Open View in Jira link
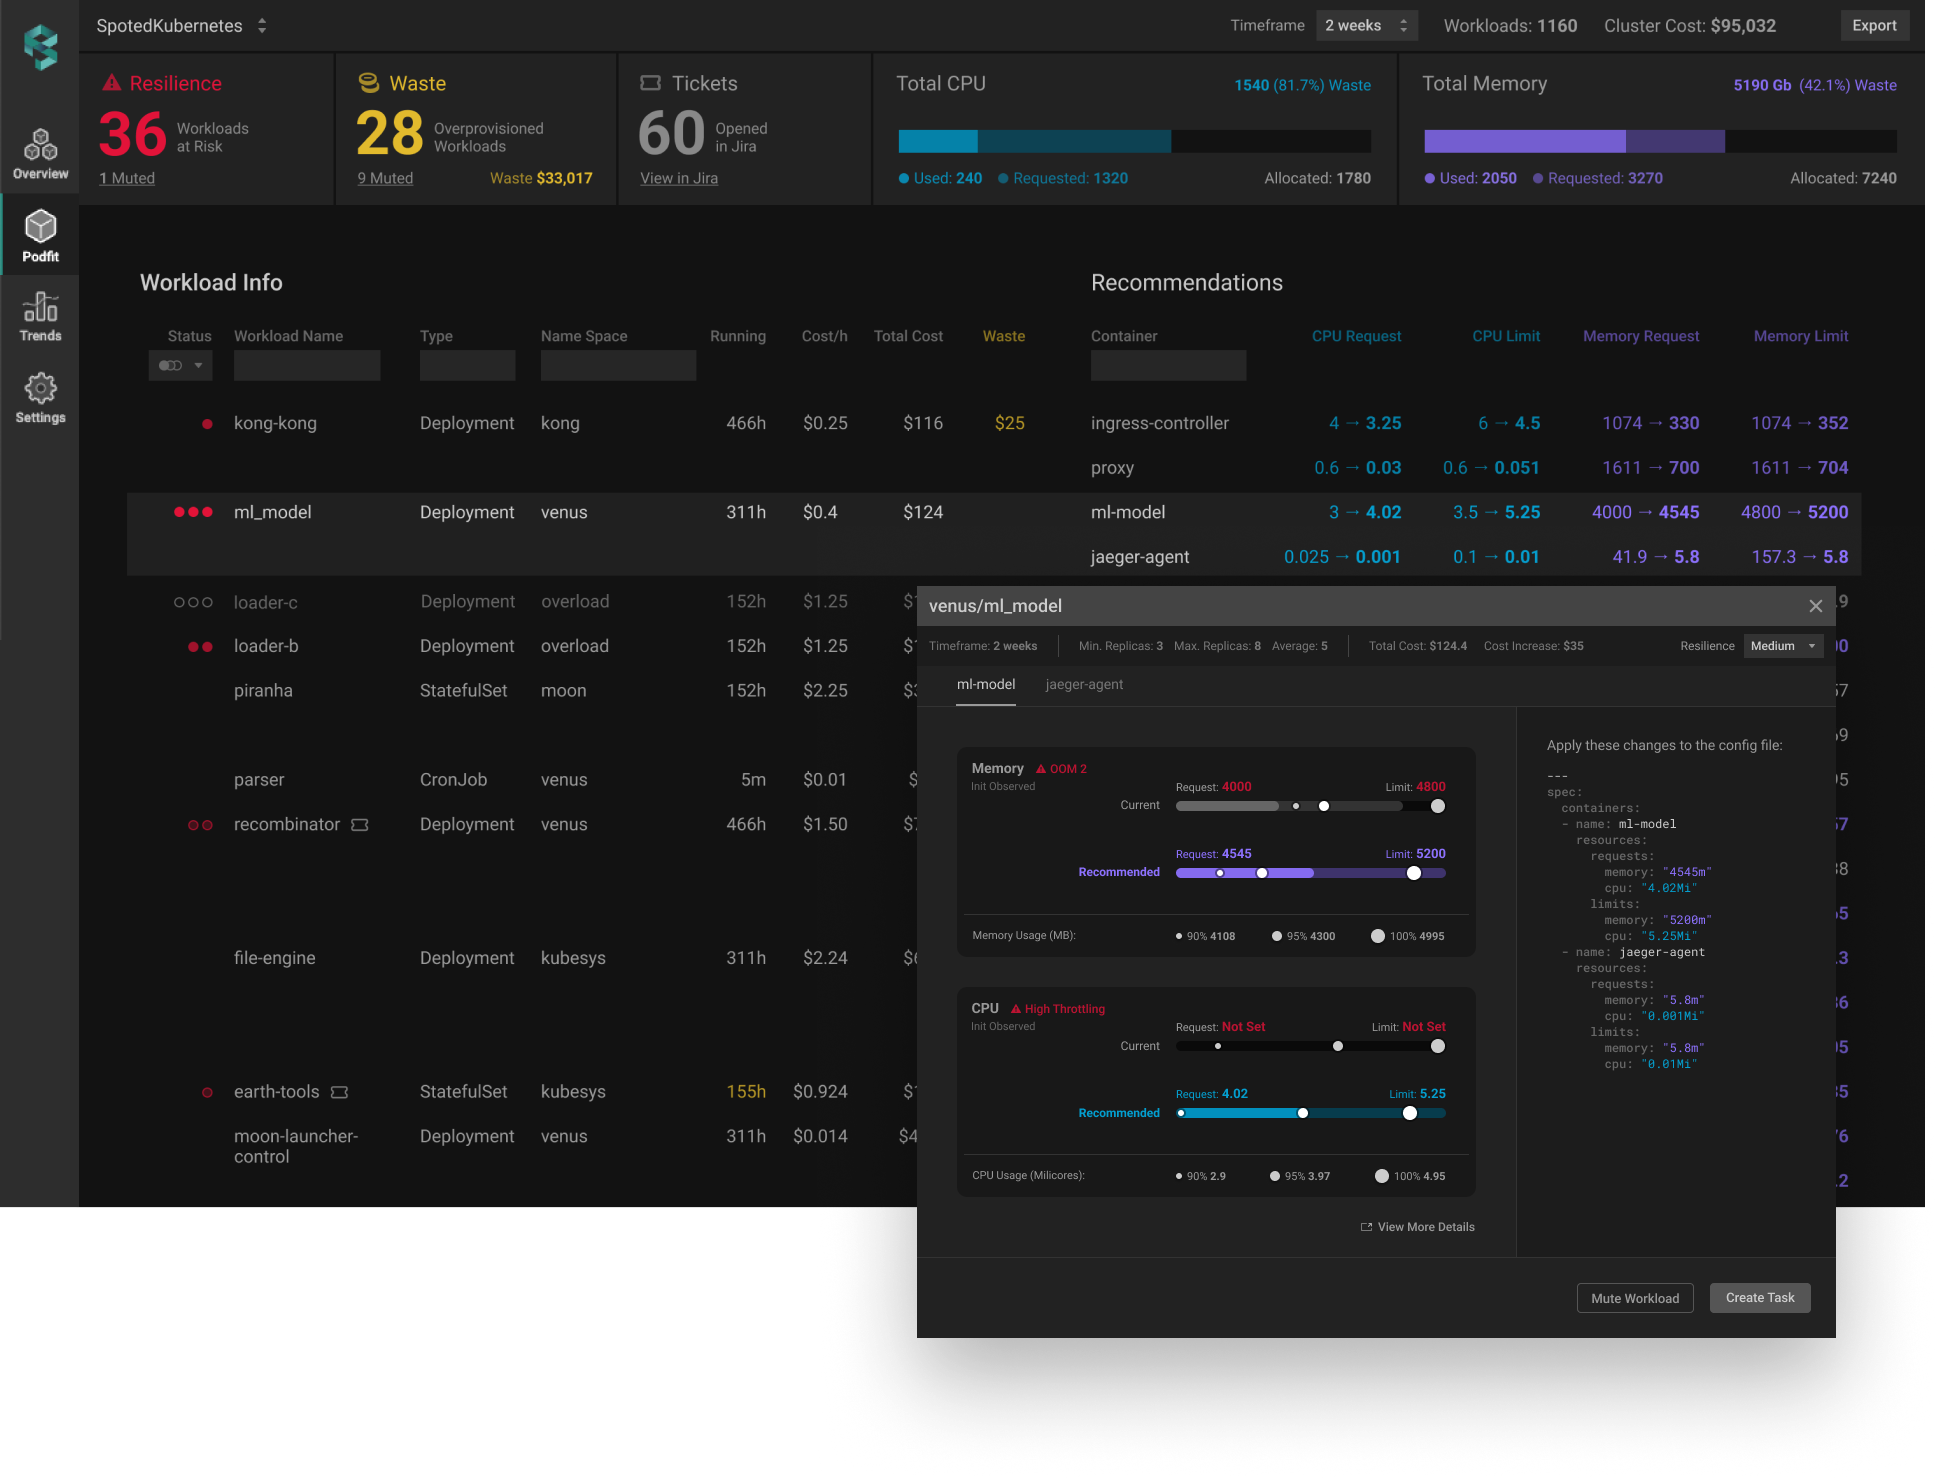 [679, 178]
